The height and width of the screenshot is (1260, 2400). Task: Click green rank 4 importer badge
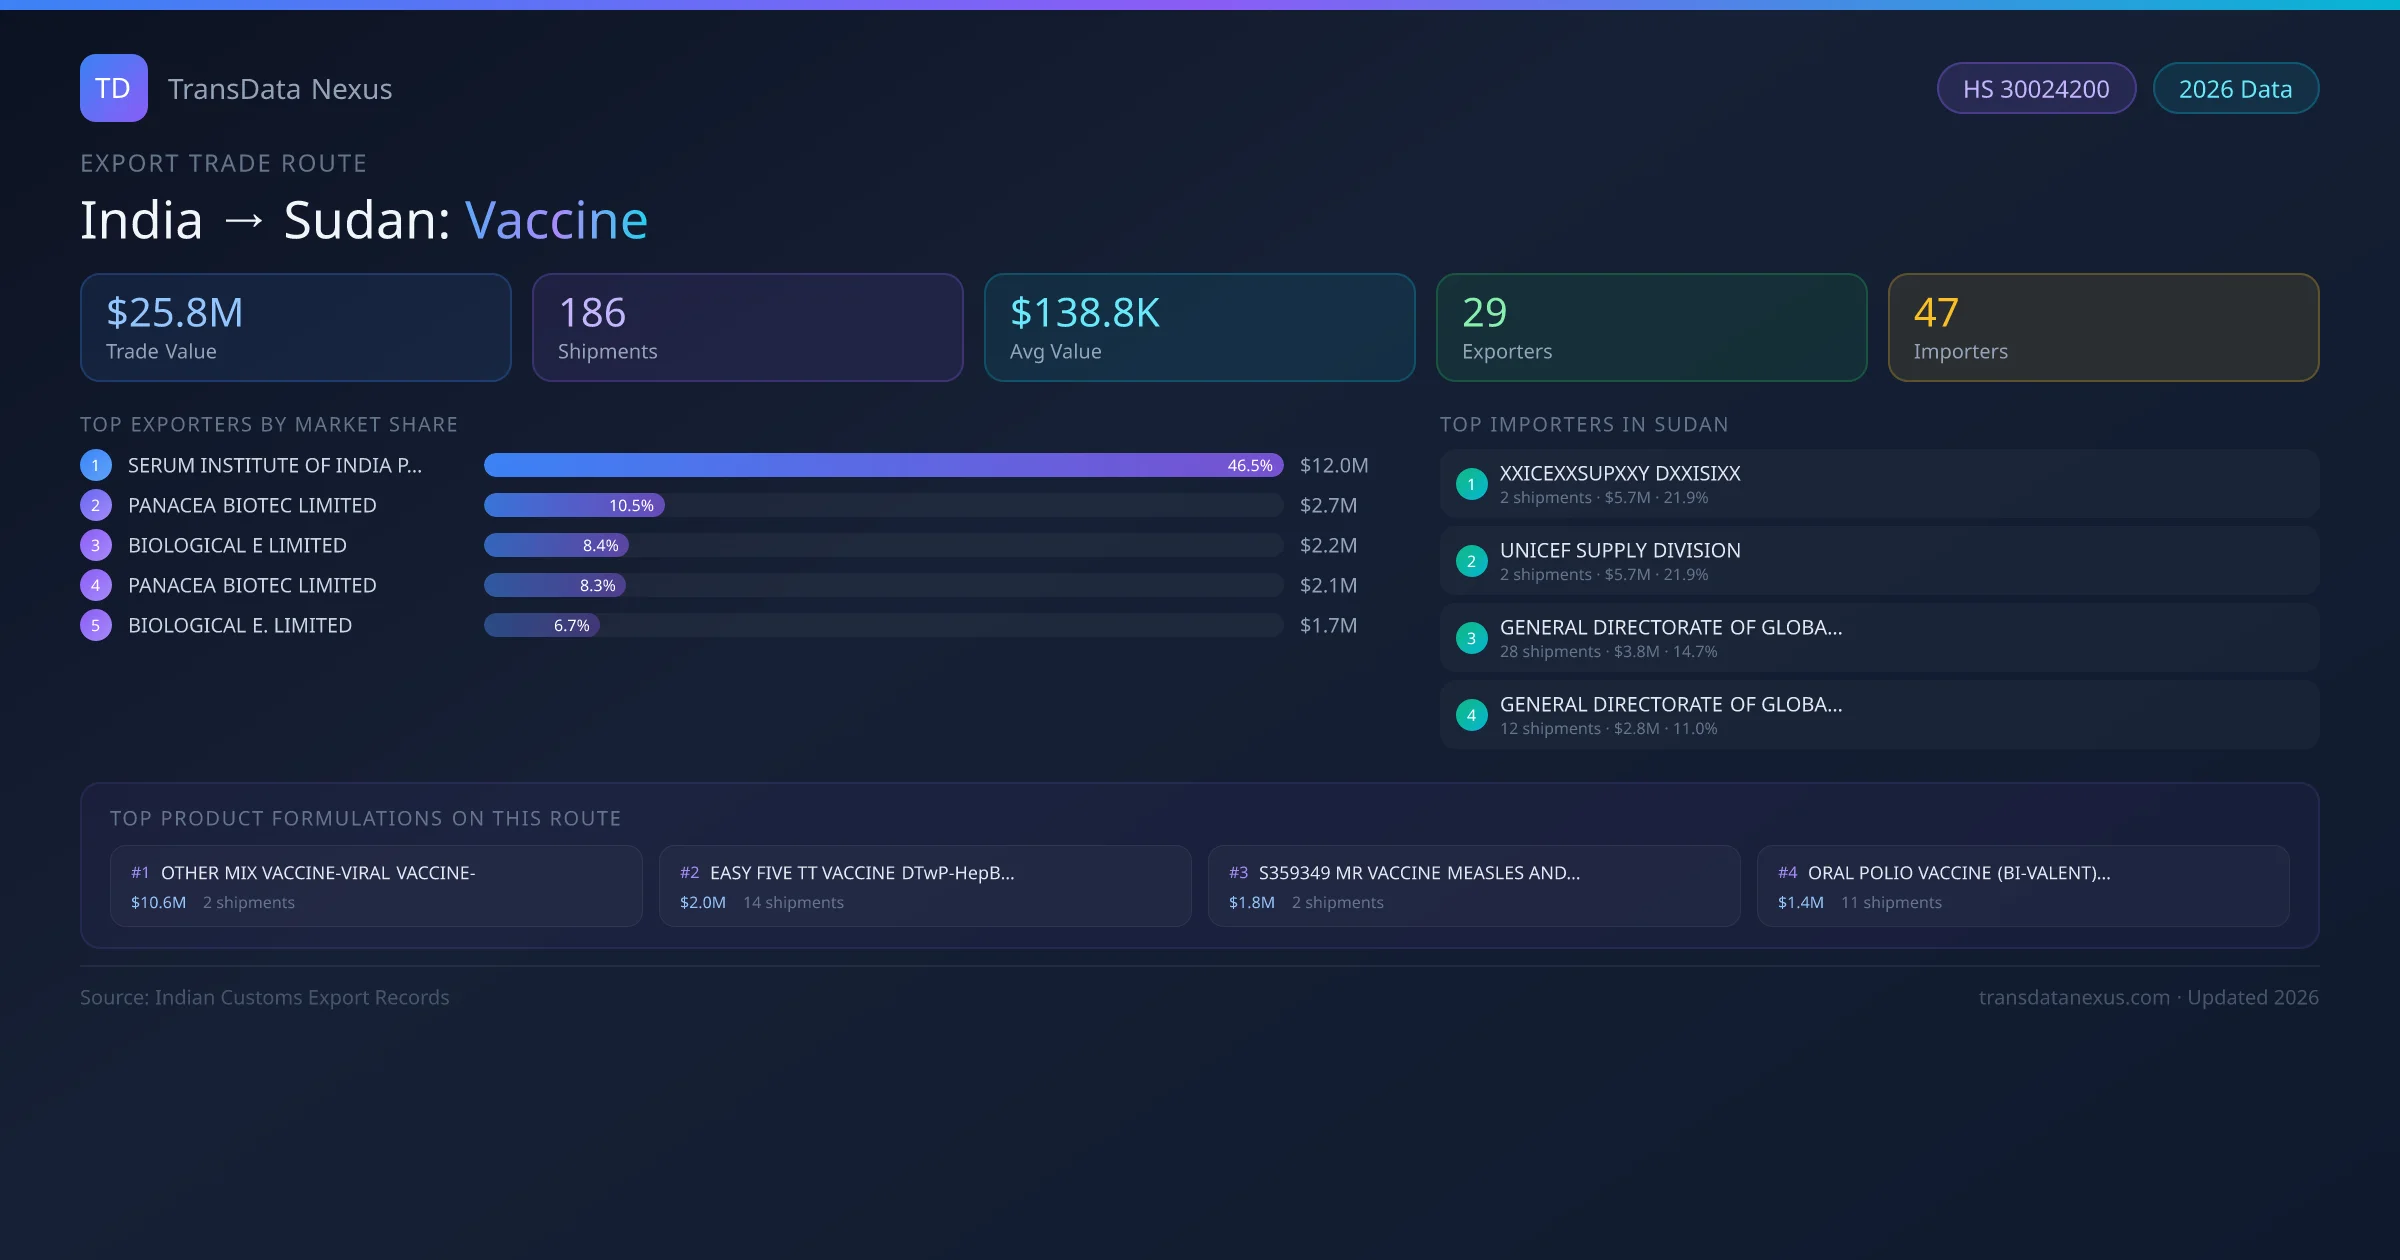pyautogui.click(x=1471, y=715)
